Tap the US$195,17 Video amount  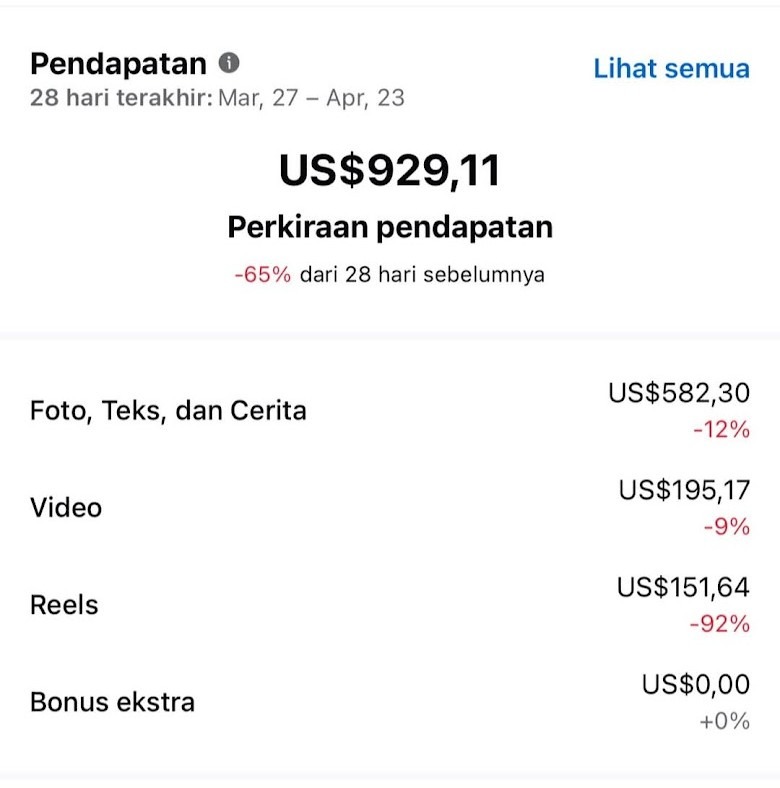pos(684,490)
